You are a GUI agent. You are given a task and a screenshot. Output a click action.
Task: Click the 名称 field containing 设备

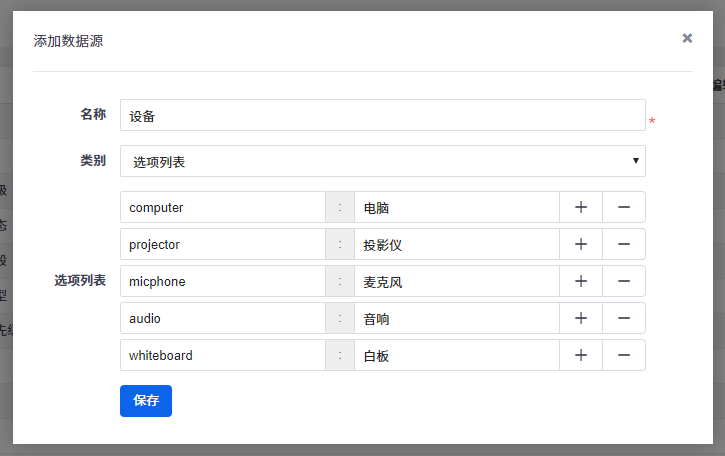tap(382, 115)
